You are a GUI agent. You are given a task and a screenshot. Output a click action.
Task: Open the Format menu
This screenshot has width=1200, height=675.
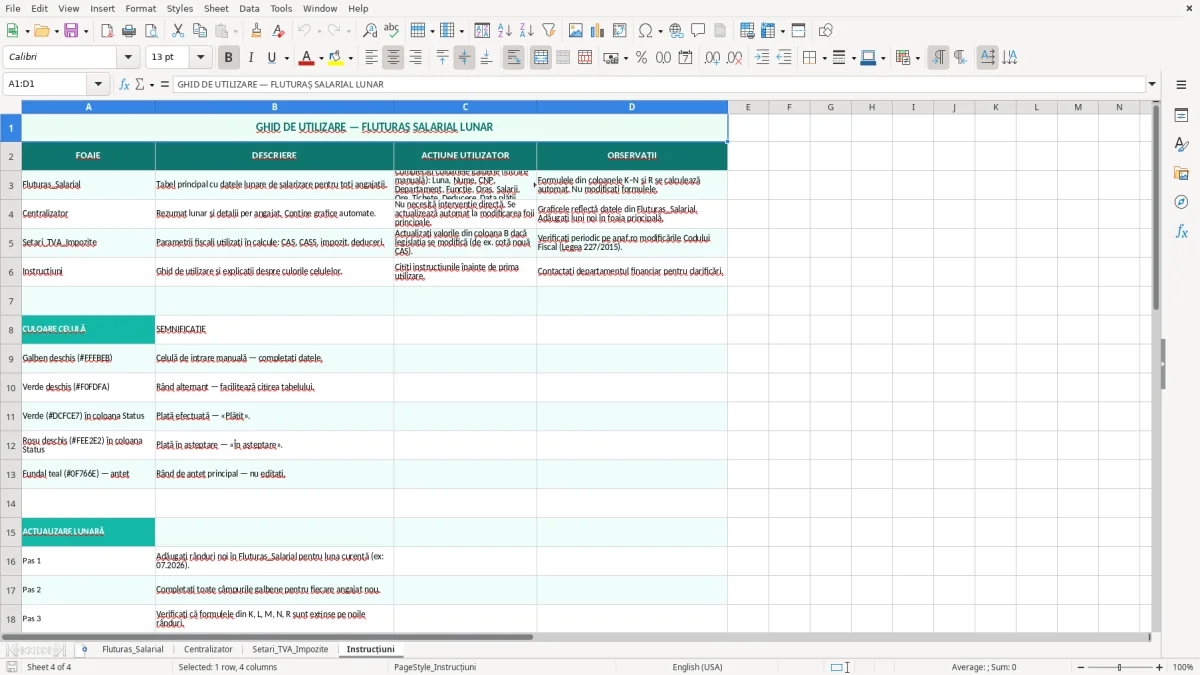(140, 8)
